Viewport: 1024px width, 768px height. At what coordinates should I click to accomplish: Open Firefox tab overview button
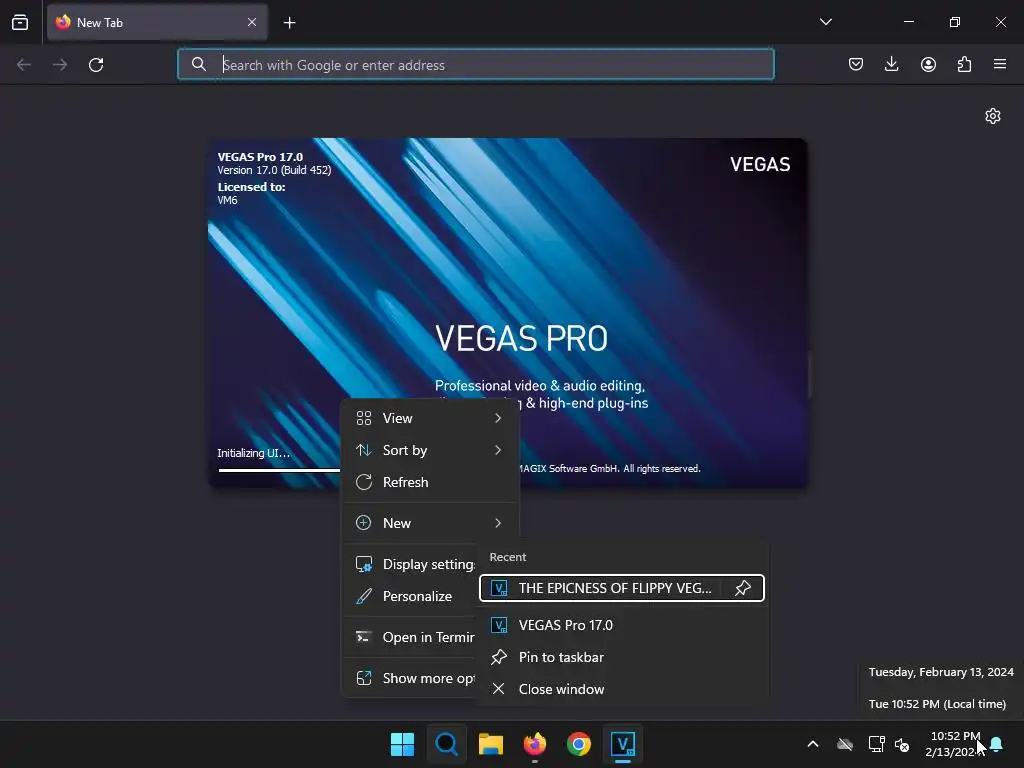20,22
